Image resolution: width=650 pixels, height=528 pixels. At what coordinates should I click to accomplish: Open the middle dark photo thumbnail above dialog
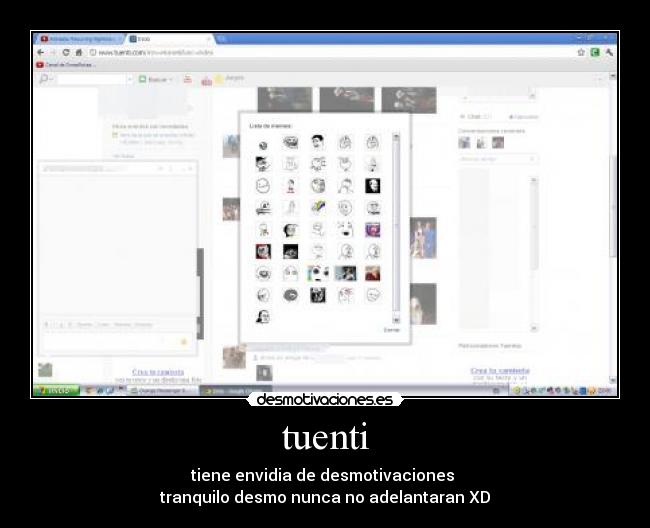(347, 99)
